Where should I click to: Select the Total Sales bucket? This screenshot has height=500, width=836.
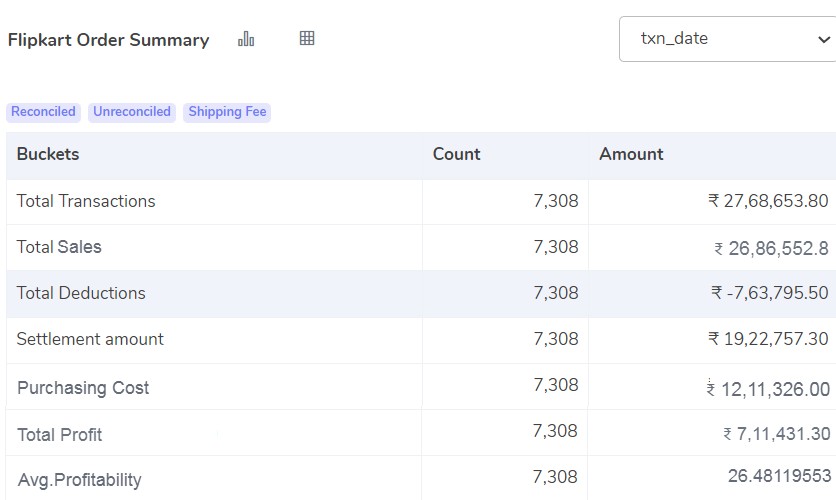tap(59, 247)
